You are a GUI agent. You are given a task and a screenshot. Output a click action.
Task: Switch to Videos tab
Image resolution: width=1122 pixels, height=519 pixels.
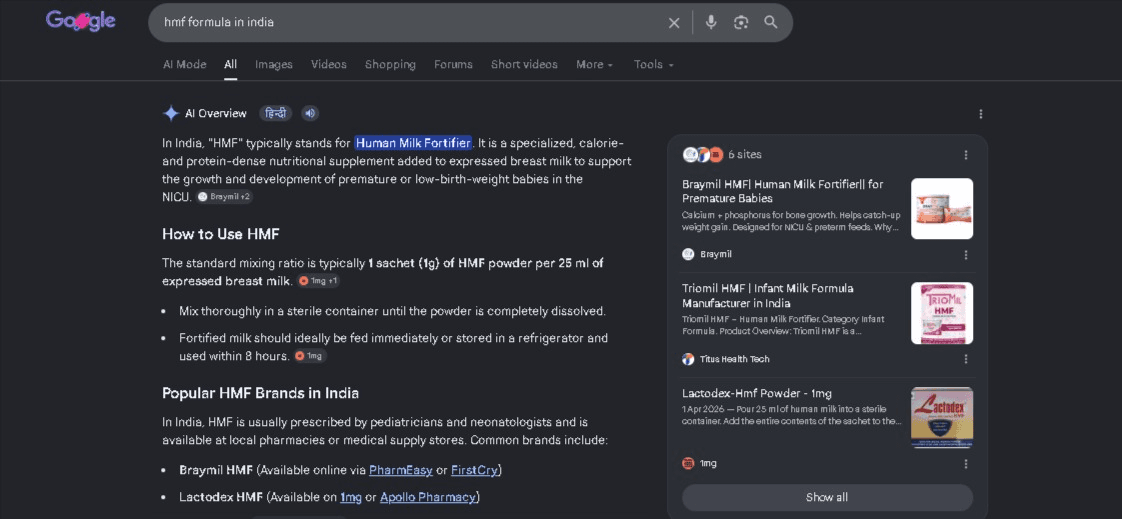(x=328, y=64)
